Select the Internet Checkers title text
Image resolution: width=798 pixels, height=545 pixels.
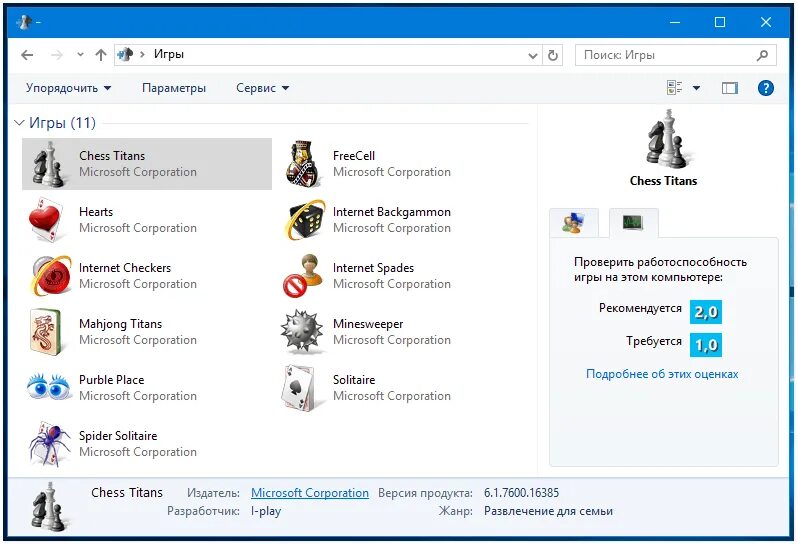pos(125,268)
